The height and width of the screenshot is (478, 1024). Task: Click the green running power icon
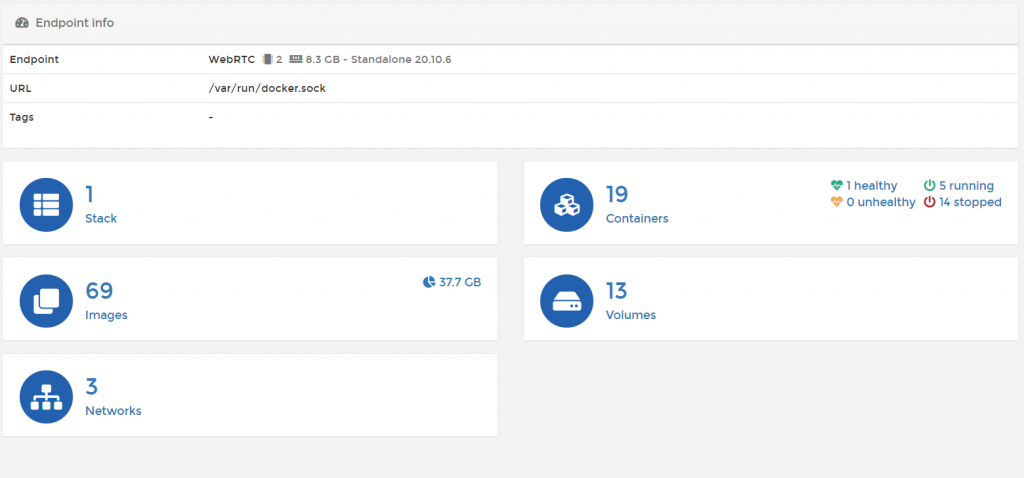(929, 186)
